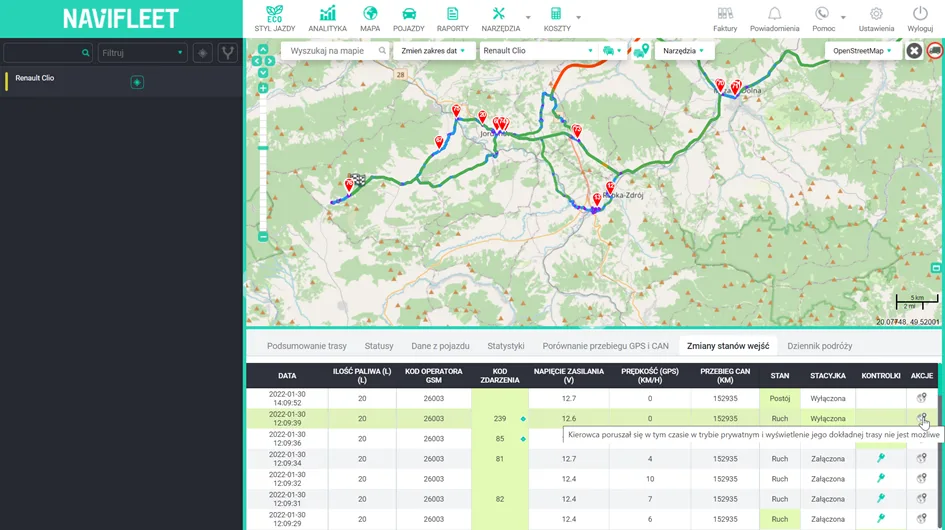
Task: Open the Filtruj dropdown
Action: click(x=142, y=53)
